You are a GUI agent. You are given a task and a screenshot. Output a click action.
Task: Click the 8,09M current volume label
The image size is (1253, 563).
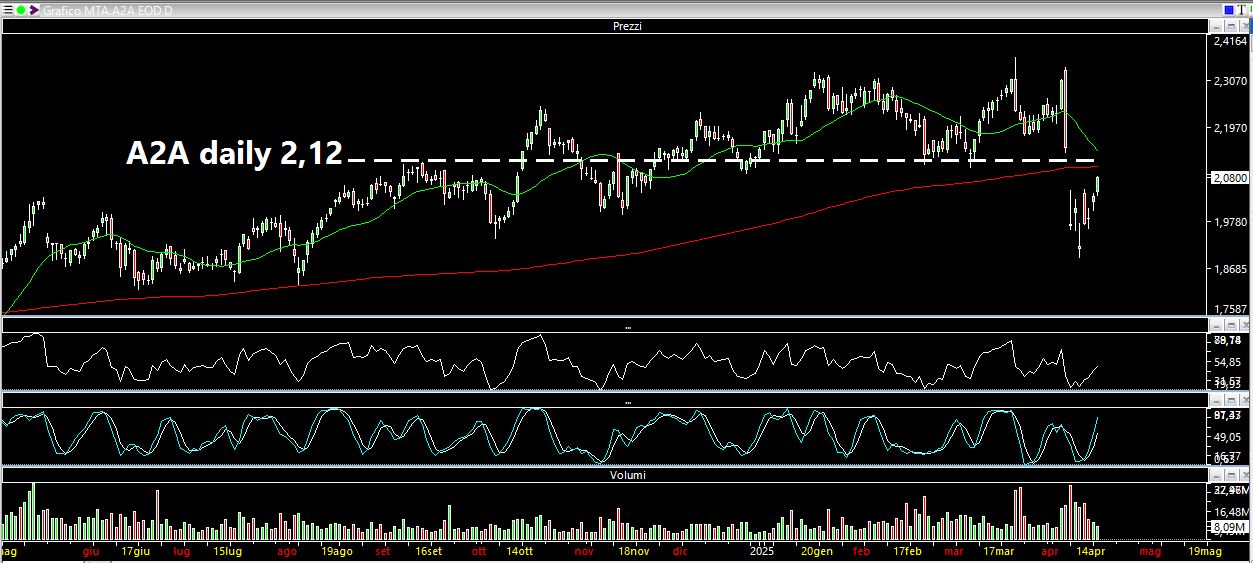(1230, 526)
